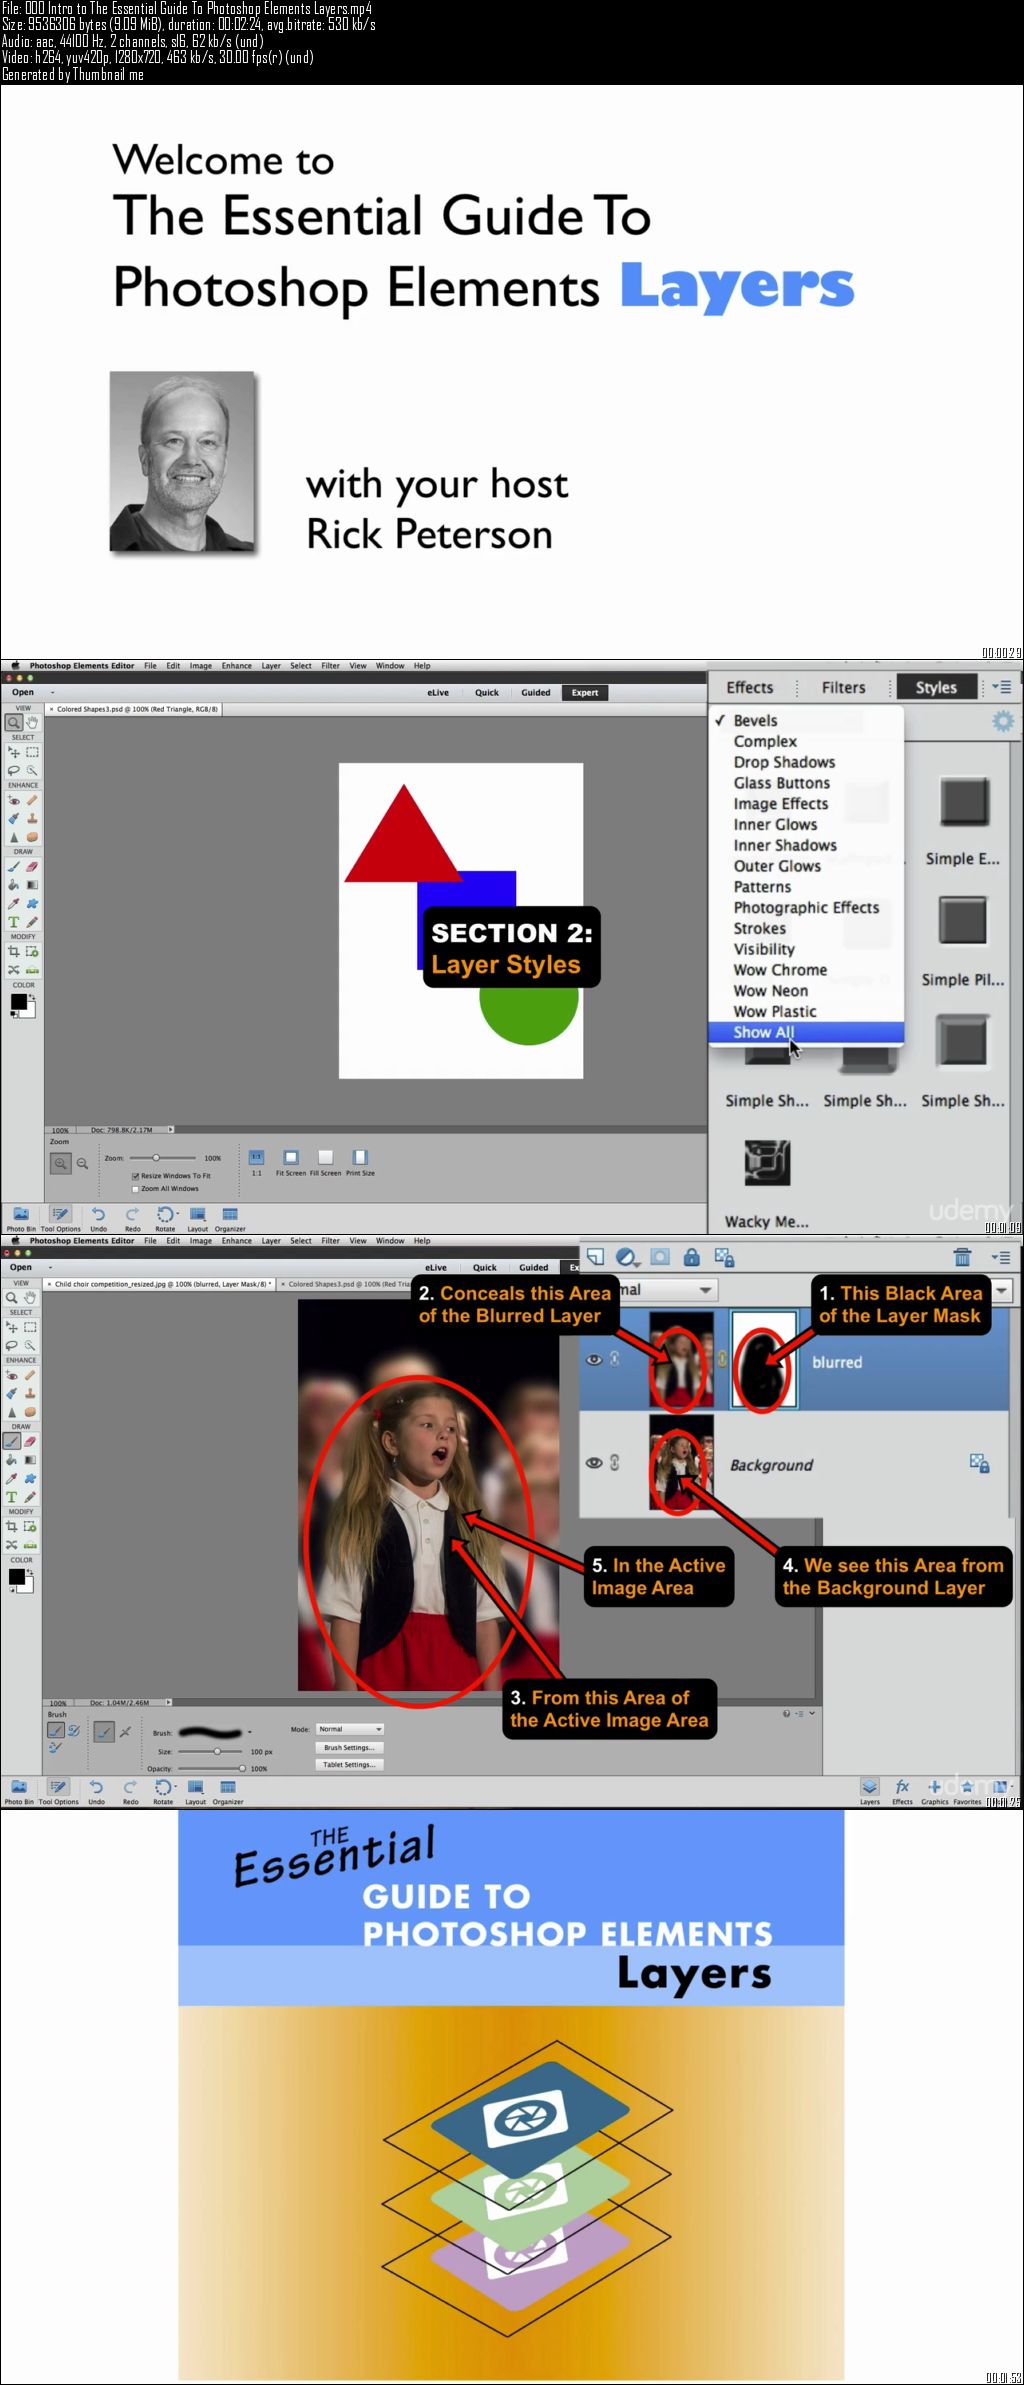Image resolution: width=1024 pixels, height=2385 pixels.
Task: Pick the Paint Bucket tool in Child choir frame
Action: pyautogui.click(x=12, y=1459)
